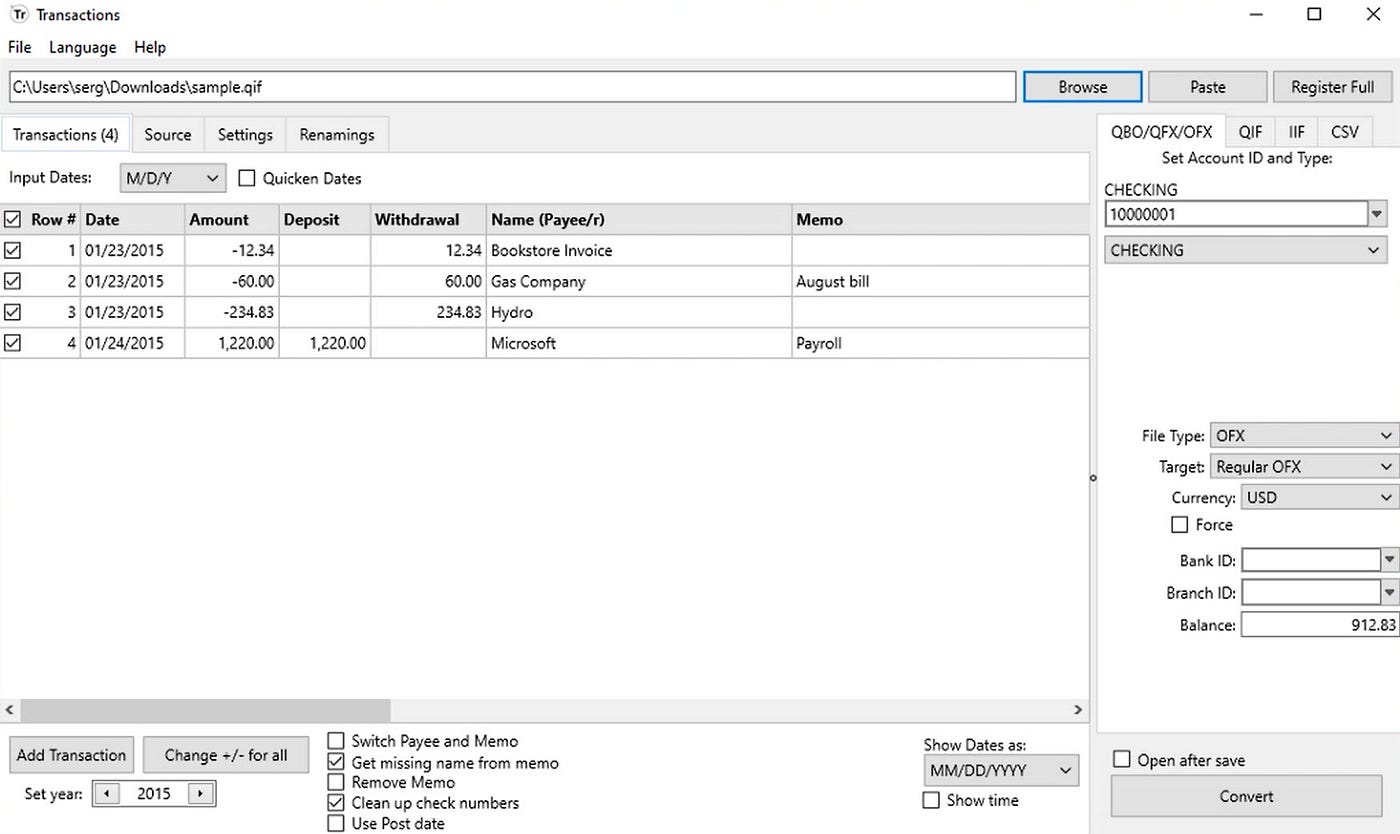This screenshot has height=834, width=1400.
Task: Click the Memo column header
Action: (x=940, y=219)
